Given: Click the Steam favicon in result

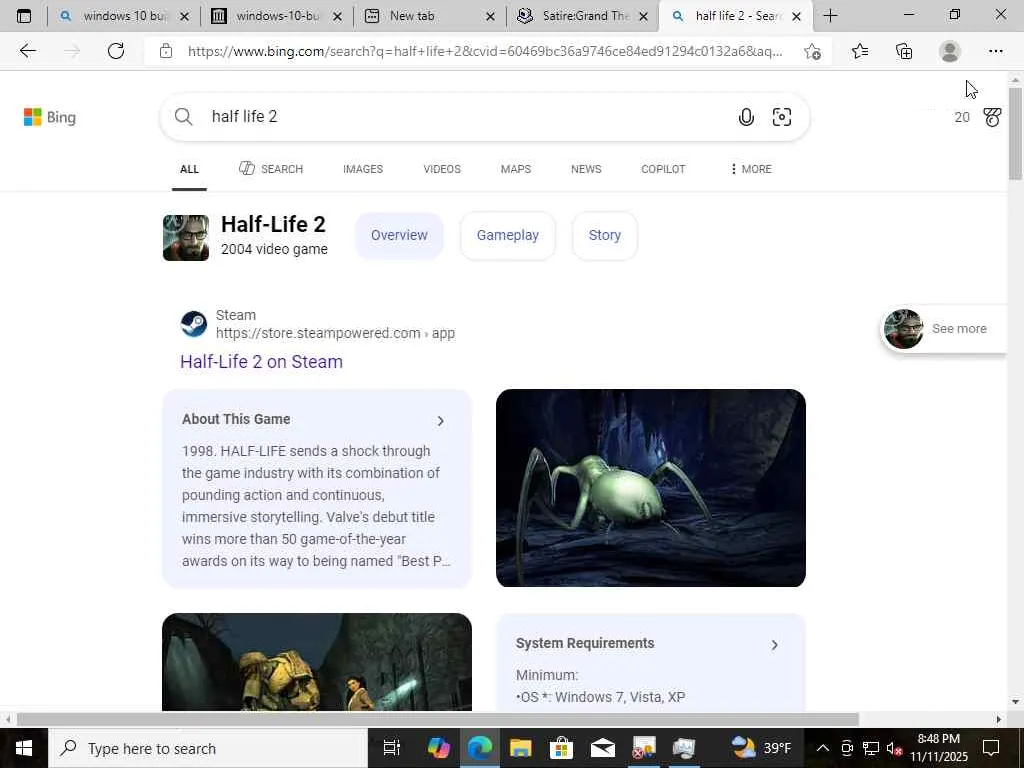Looking at the screenshot, I should coord(194,324).
